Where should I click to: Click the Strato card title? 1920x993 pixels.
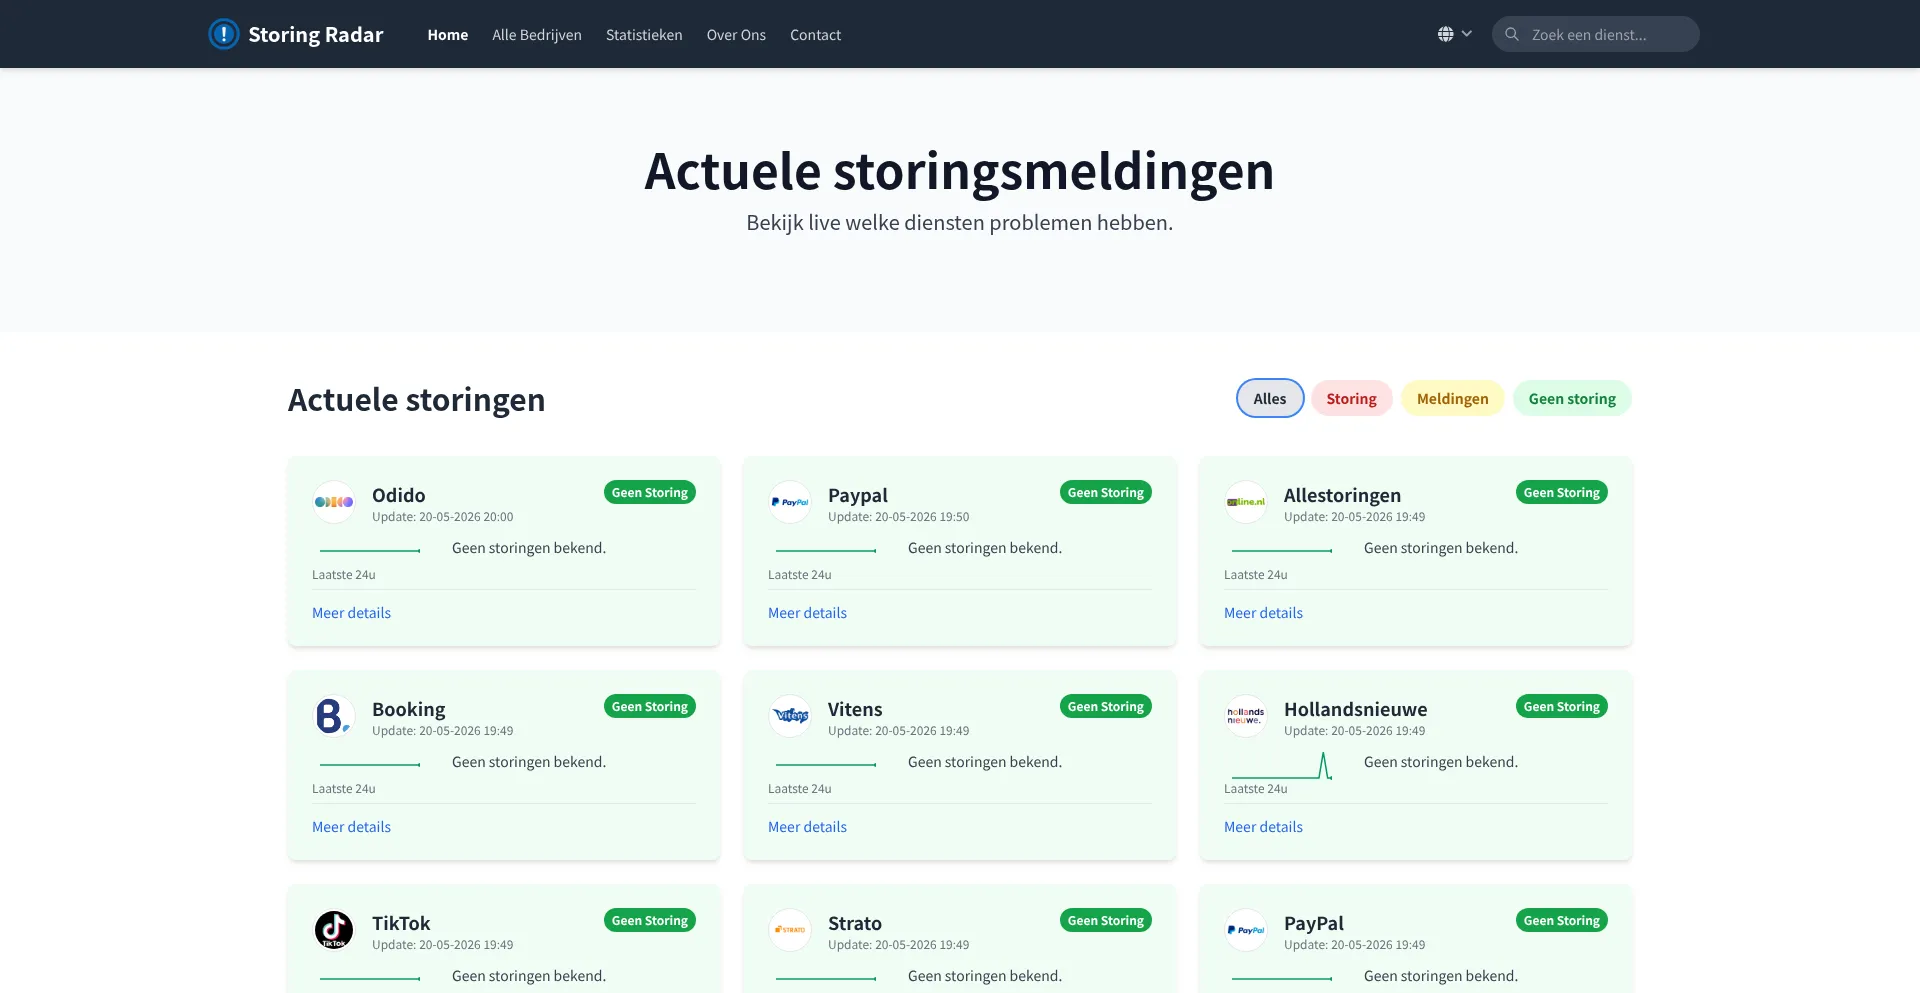(x=855, y=923)
